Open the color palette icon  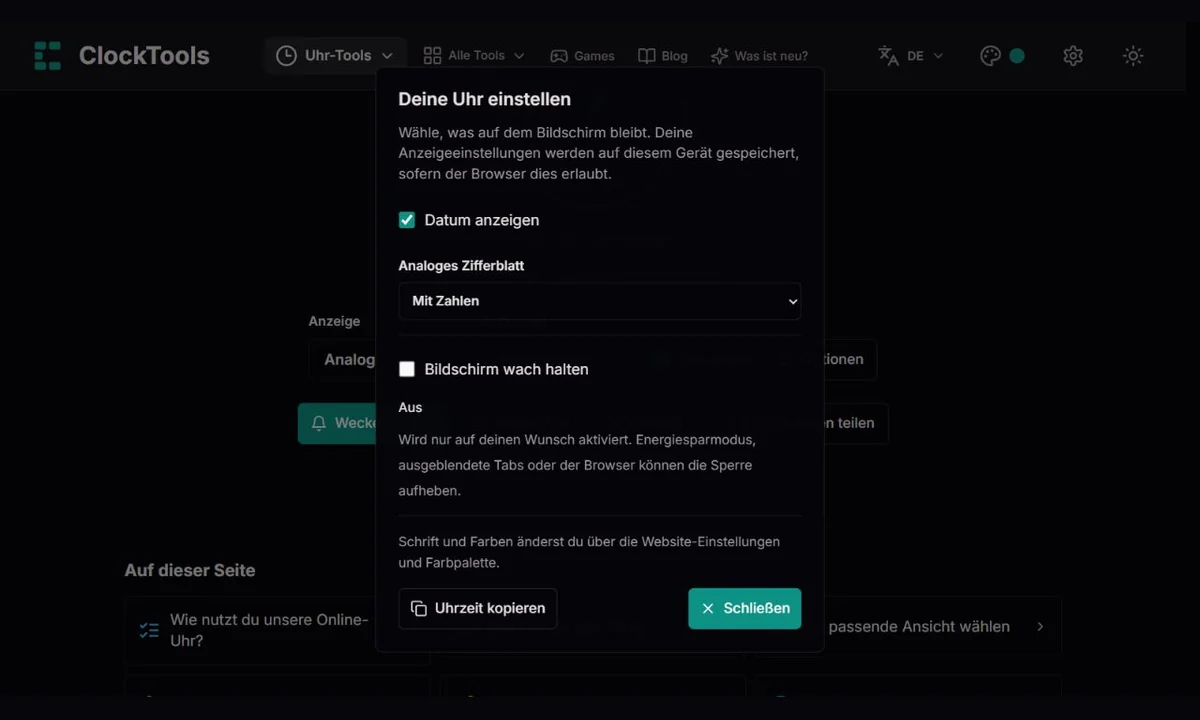(990, 56)
